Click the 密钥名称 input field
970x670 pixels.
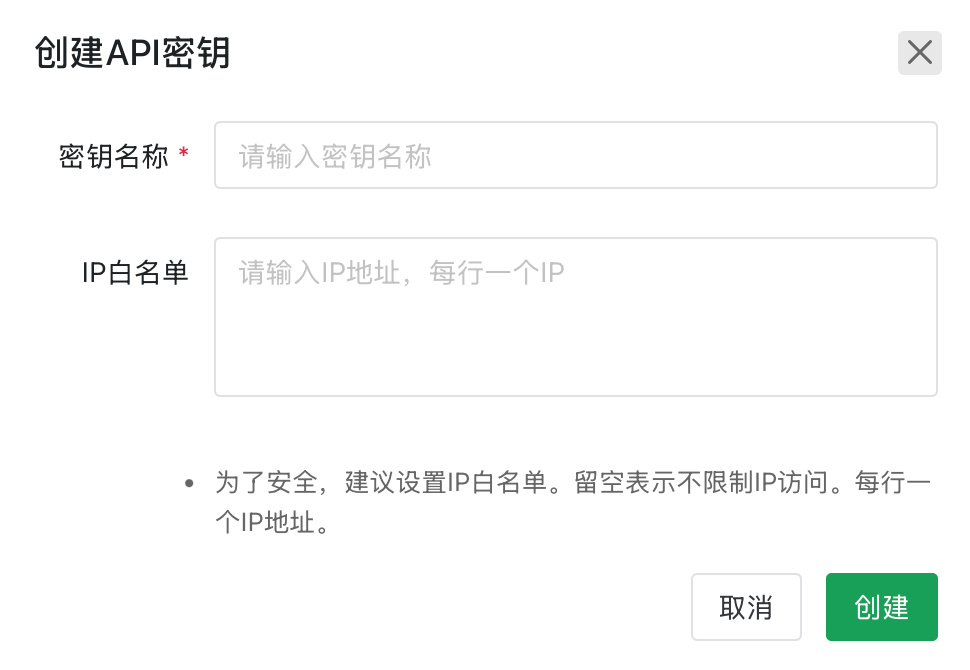click(x=575, y=155)
